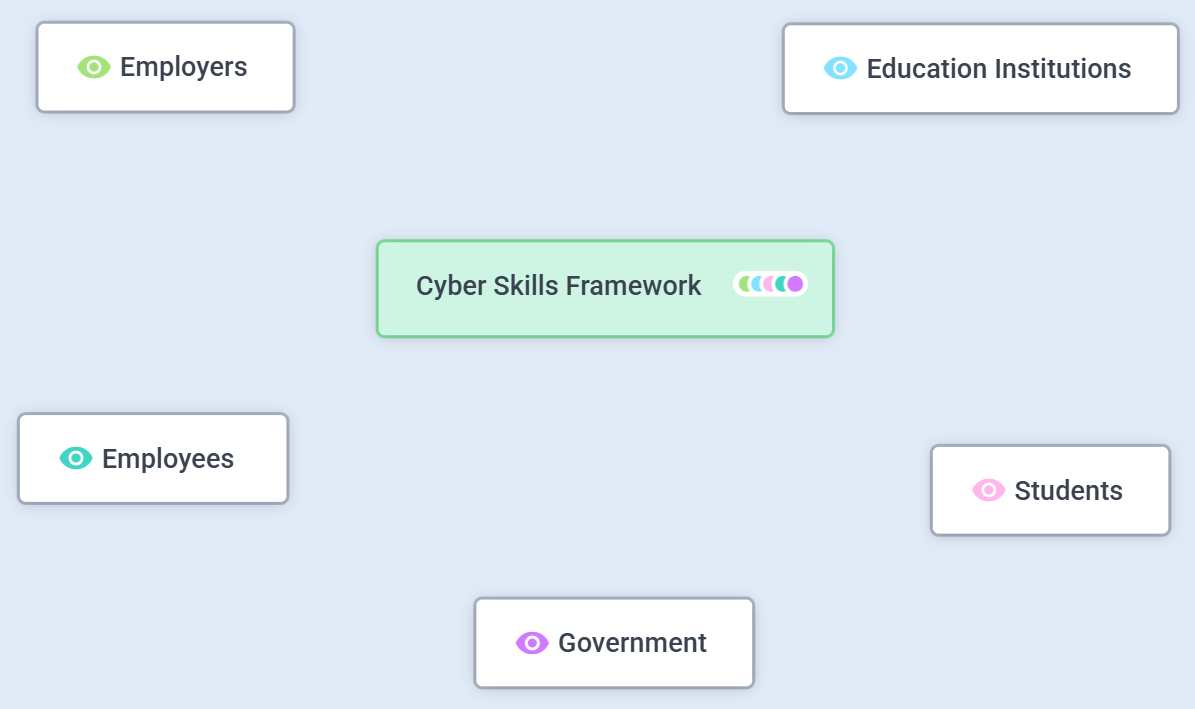Click the teal dot in framework node
Image resolution: width=1195 pixels, height=709 pixels.
781,284
